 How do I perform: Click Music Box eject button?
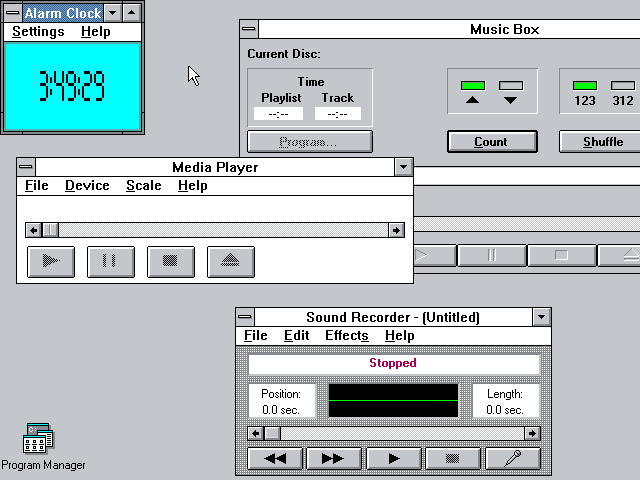pyautogui.click(x=620, y=256)
